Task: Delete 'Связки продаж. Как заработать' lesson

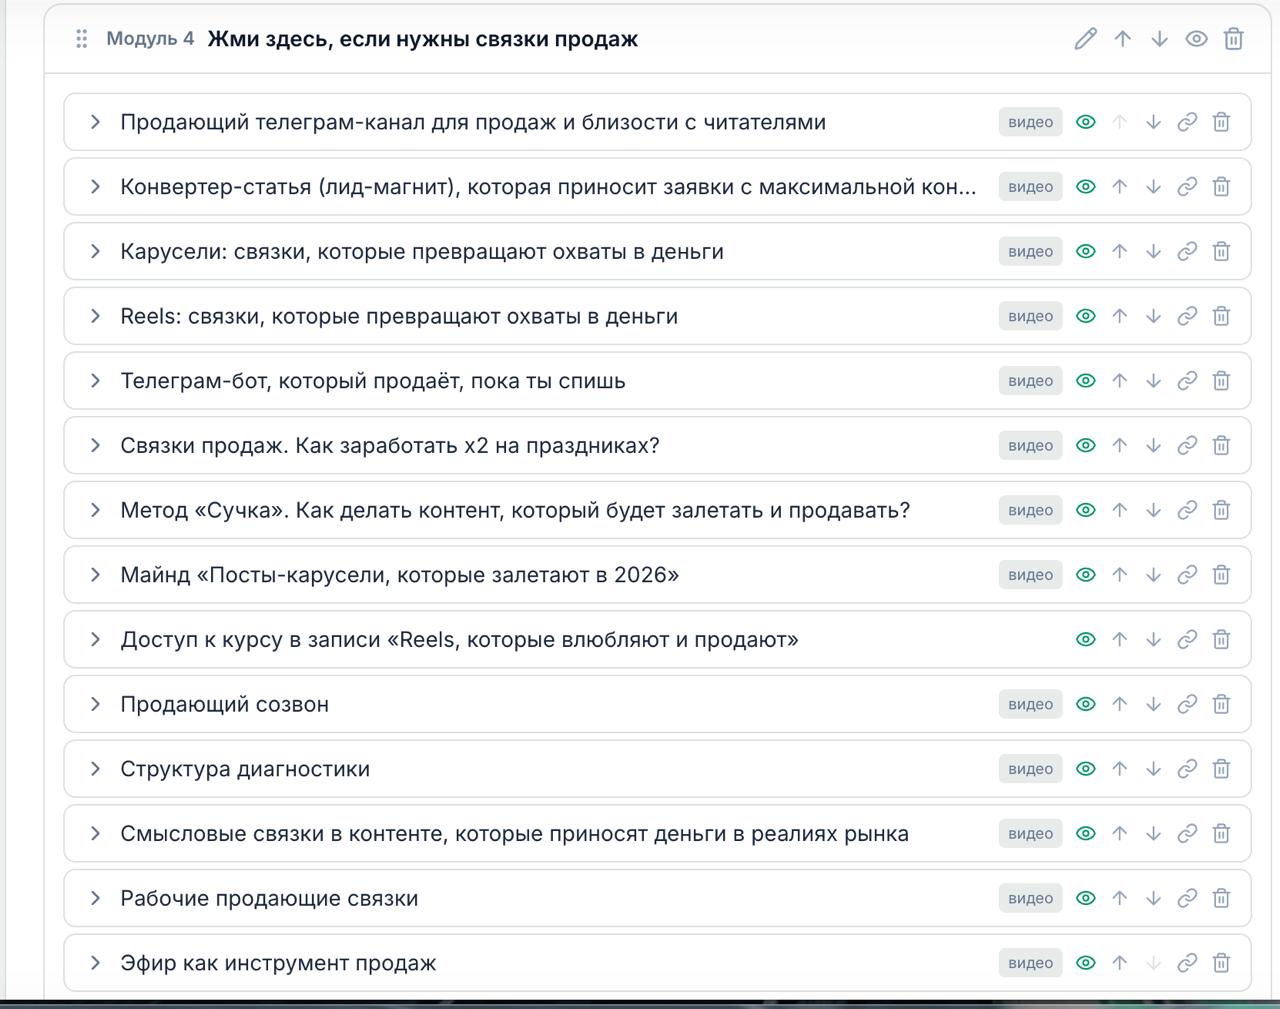Action: point(1221,446)
